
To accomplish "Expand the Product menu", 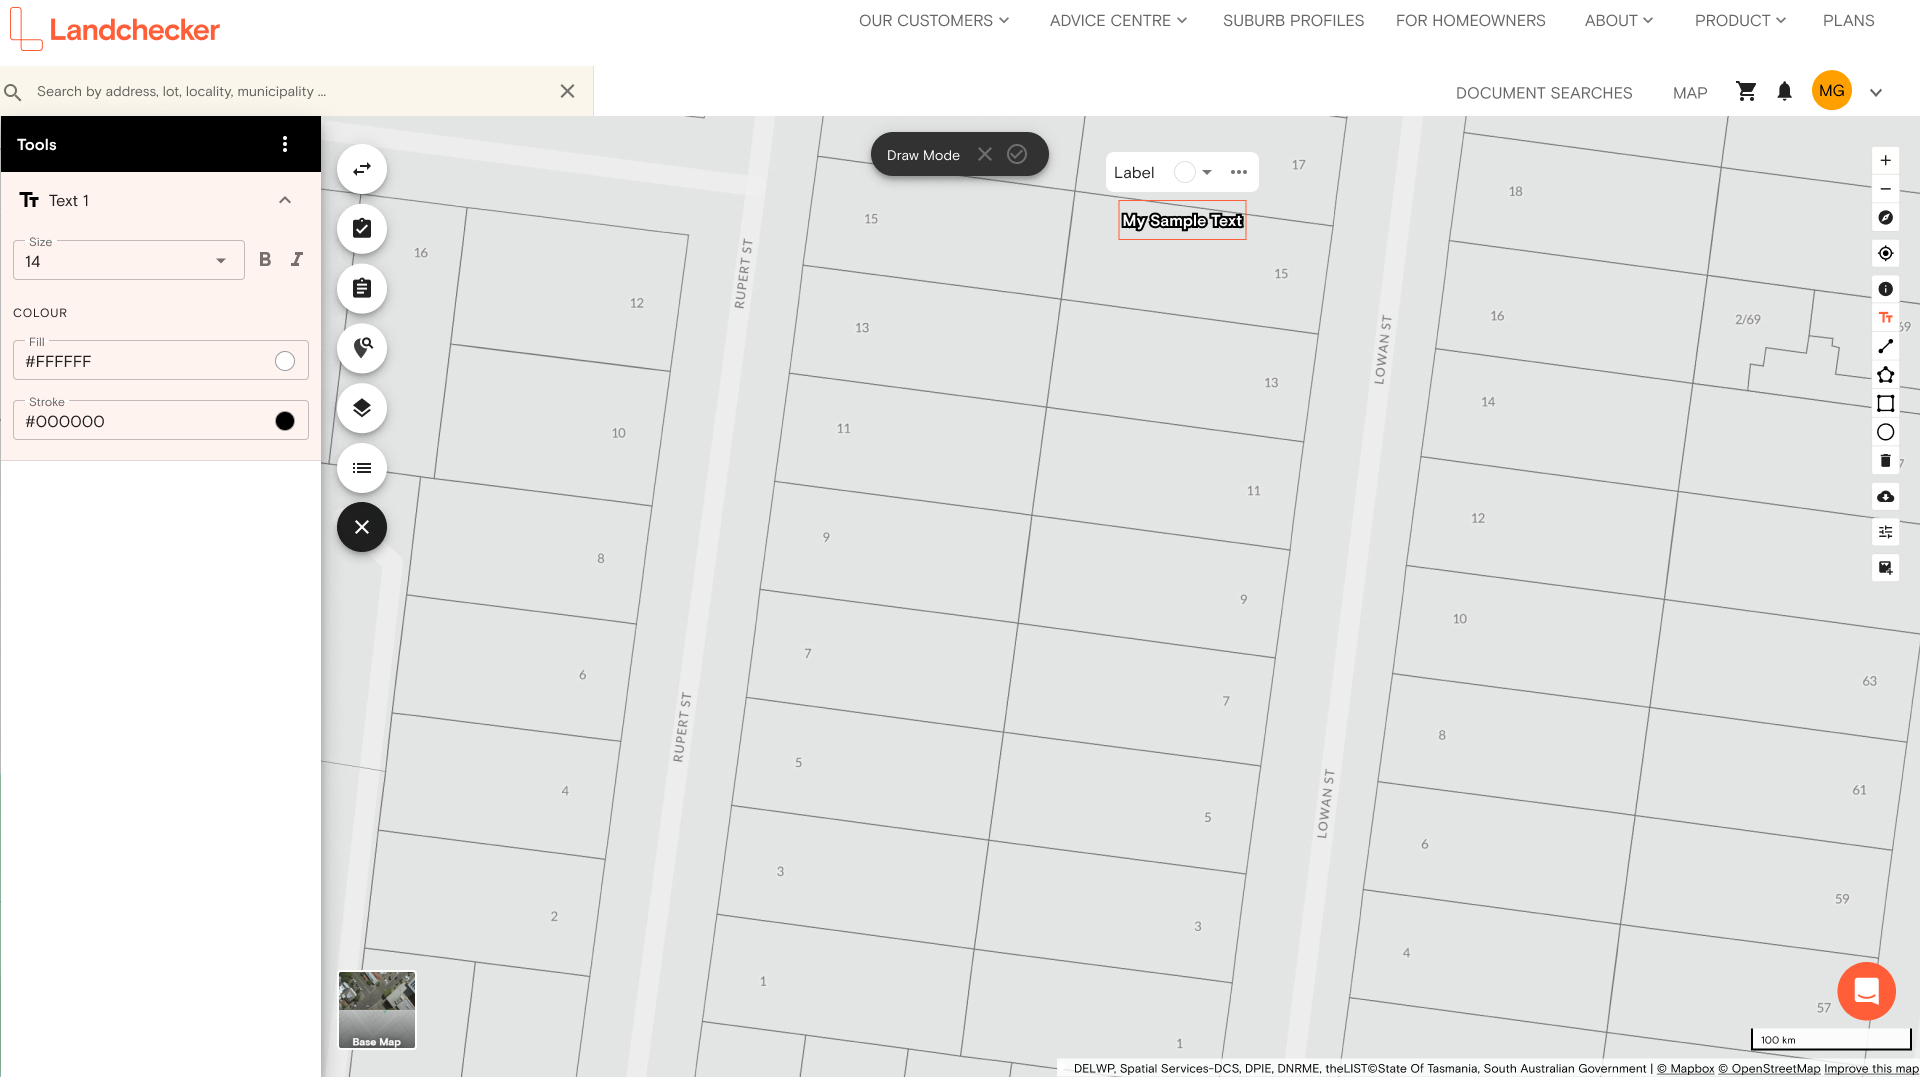I will [x=1740, y=20].
